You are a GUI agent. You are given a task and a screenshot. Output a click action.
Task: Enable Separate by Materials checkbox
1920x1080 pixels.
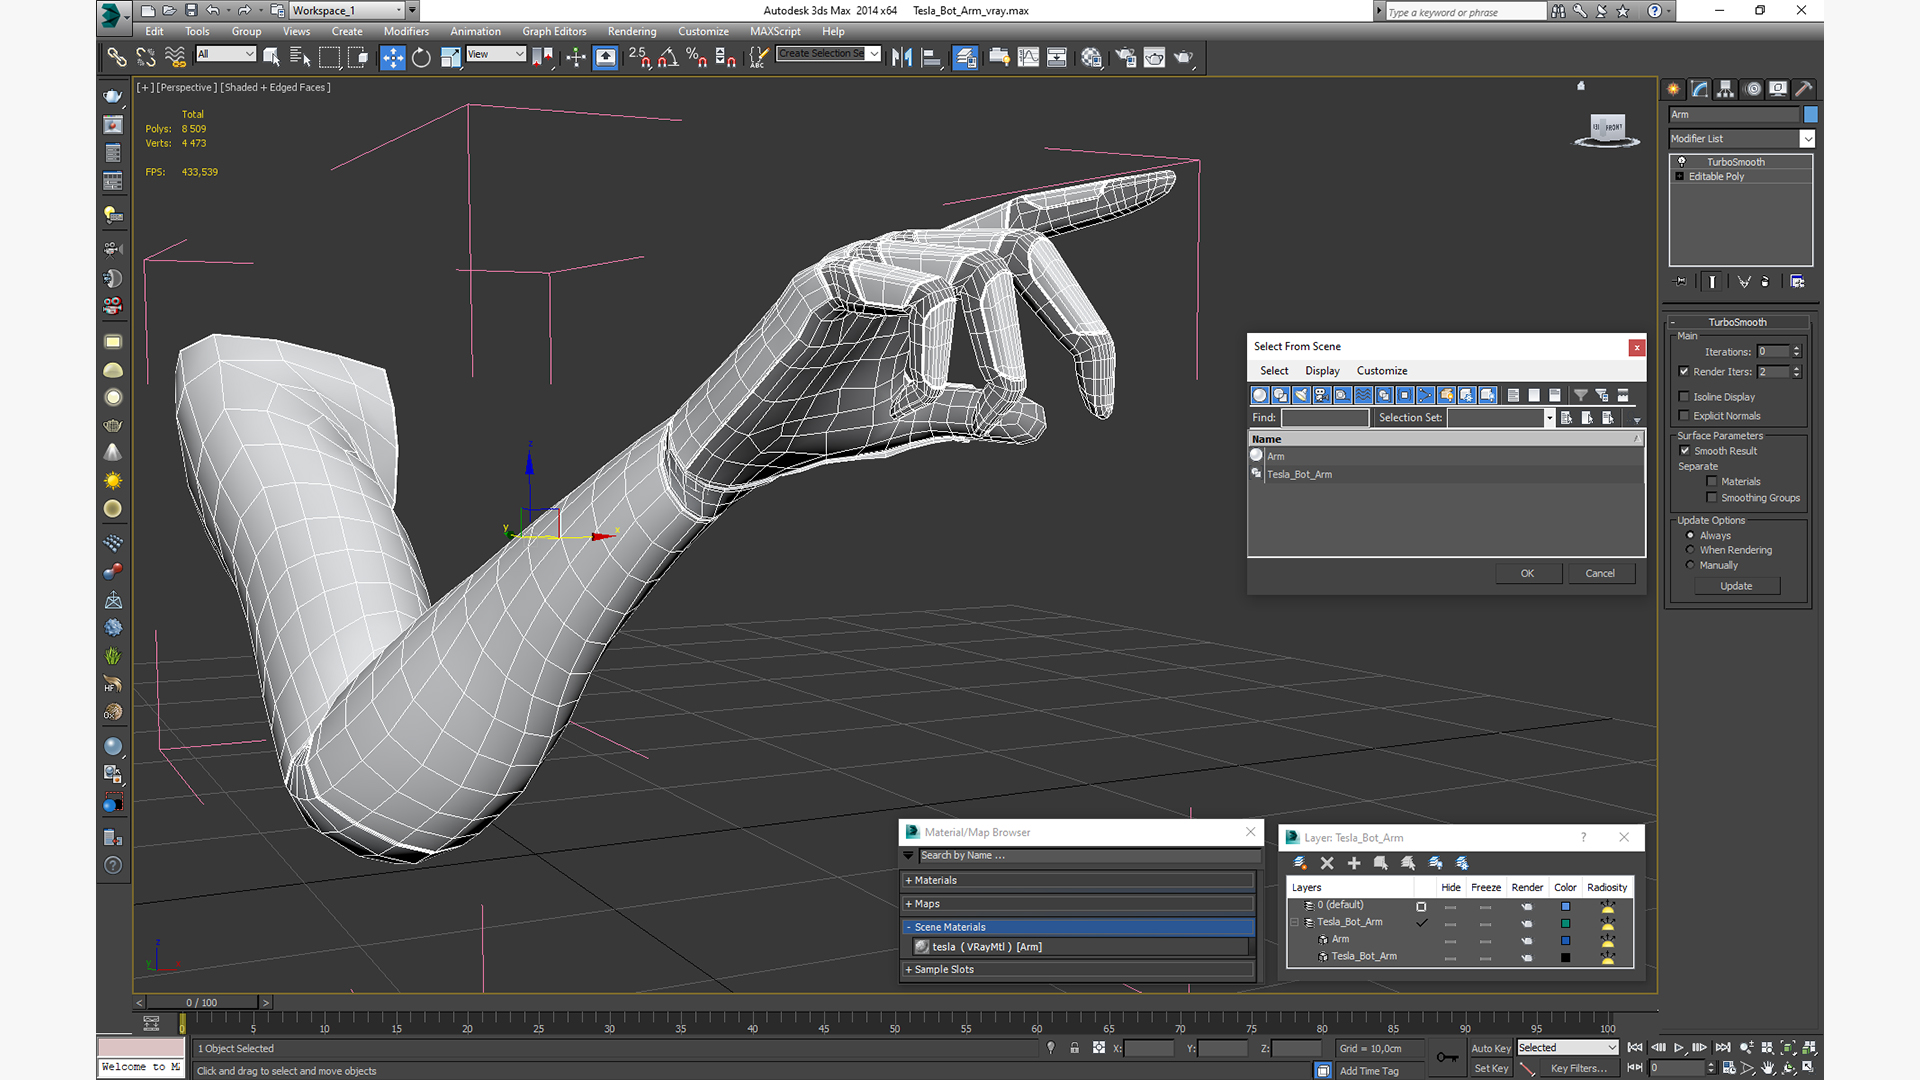click(x=1712, y=482)
